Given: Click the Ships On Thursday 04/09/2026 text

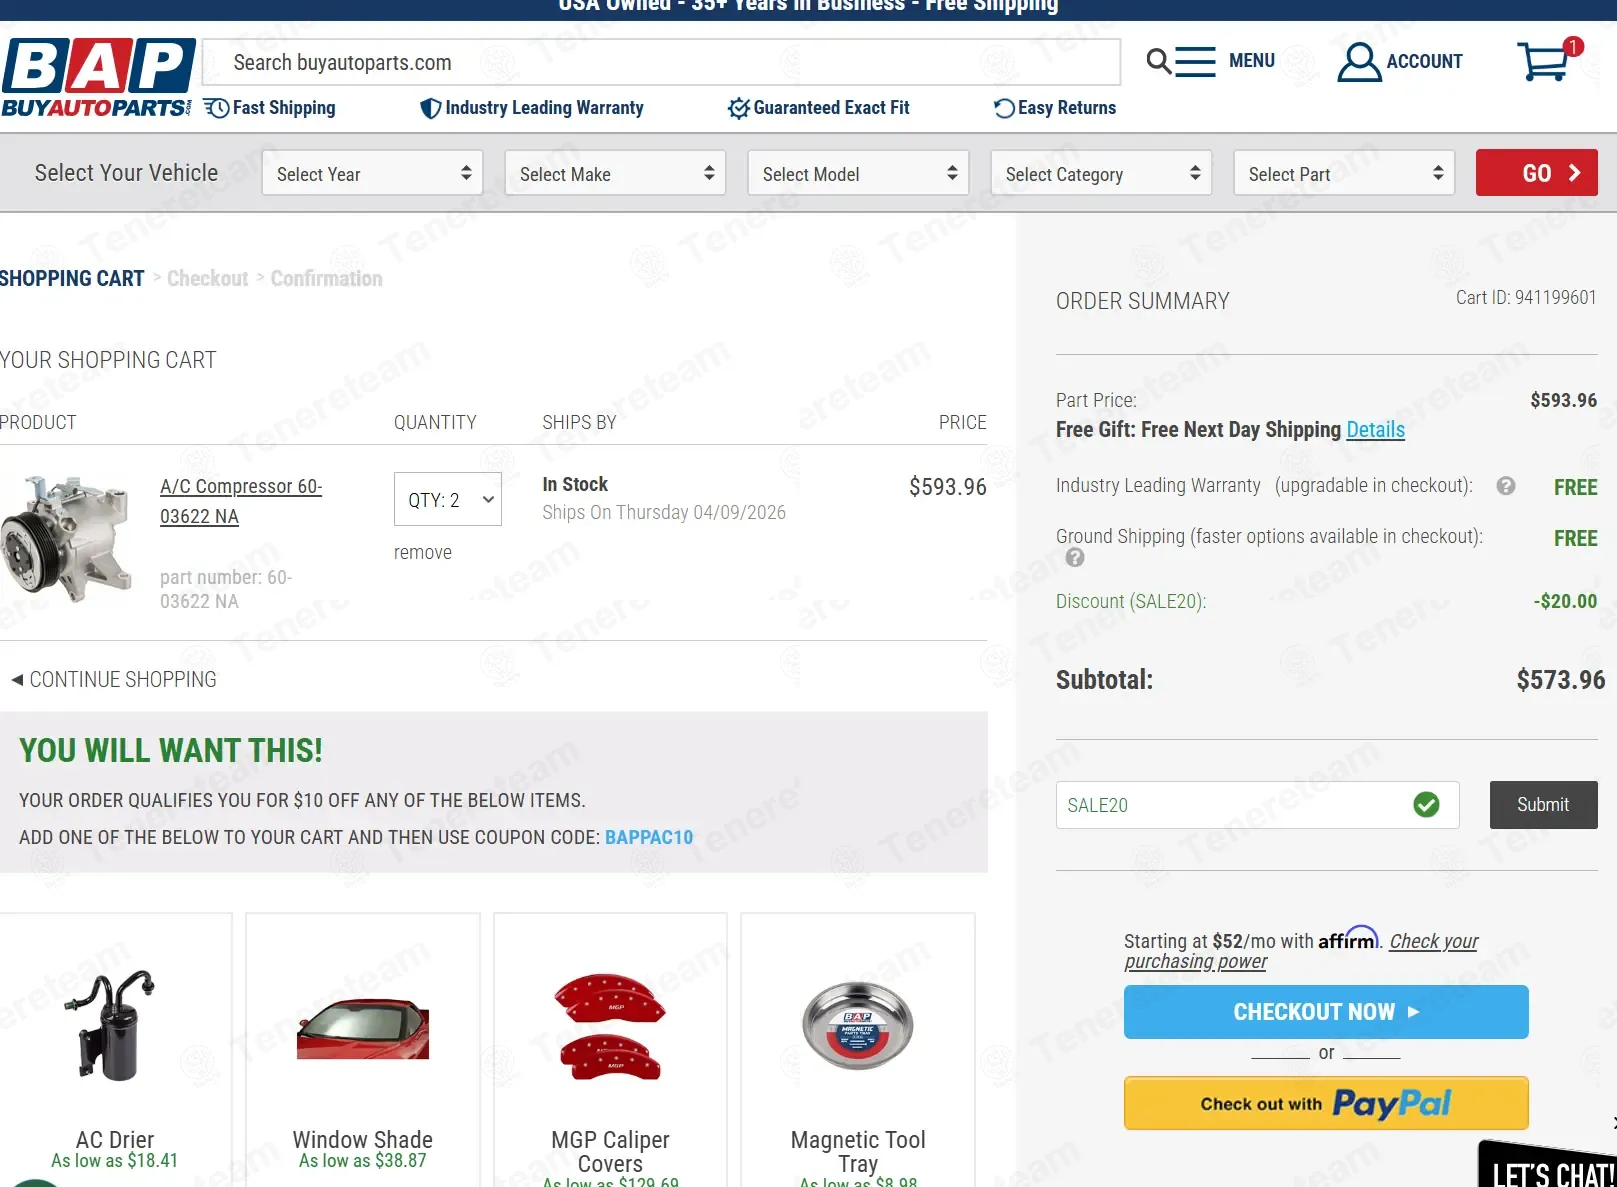Looking at the screenshot, I should click(x=664, y=512).
